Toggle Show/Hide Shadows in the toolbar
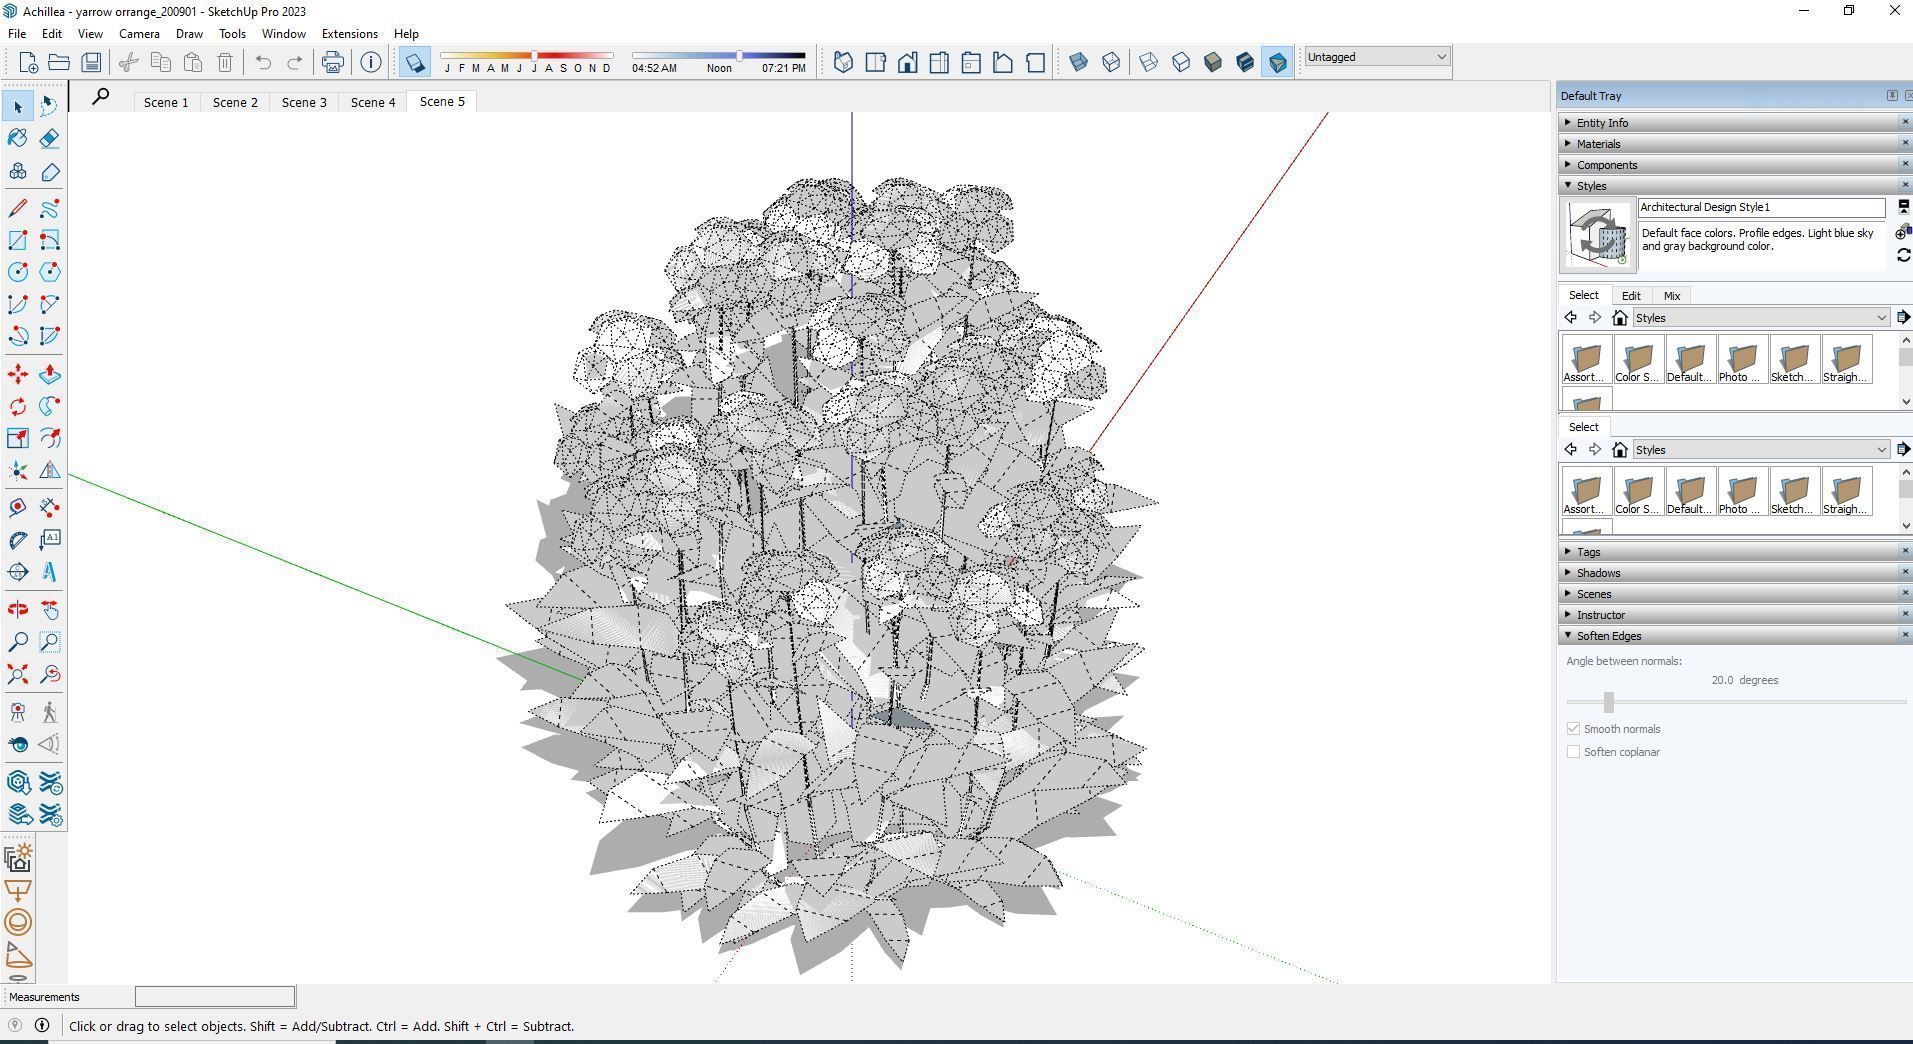Image resolution: width=1913 pixels, height=1044 pixels. [x=414, y=62]
